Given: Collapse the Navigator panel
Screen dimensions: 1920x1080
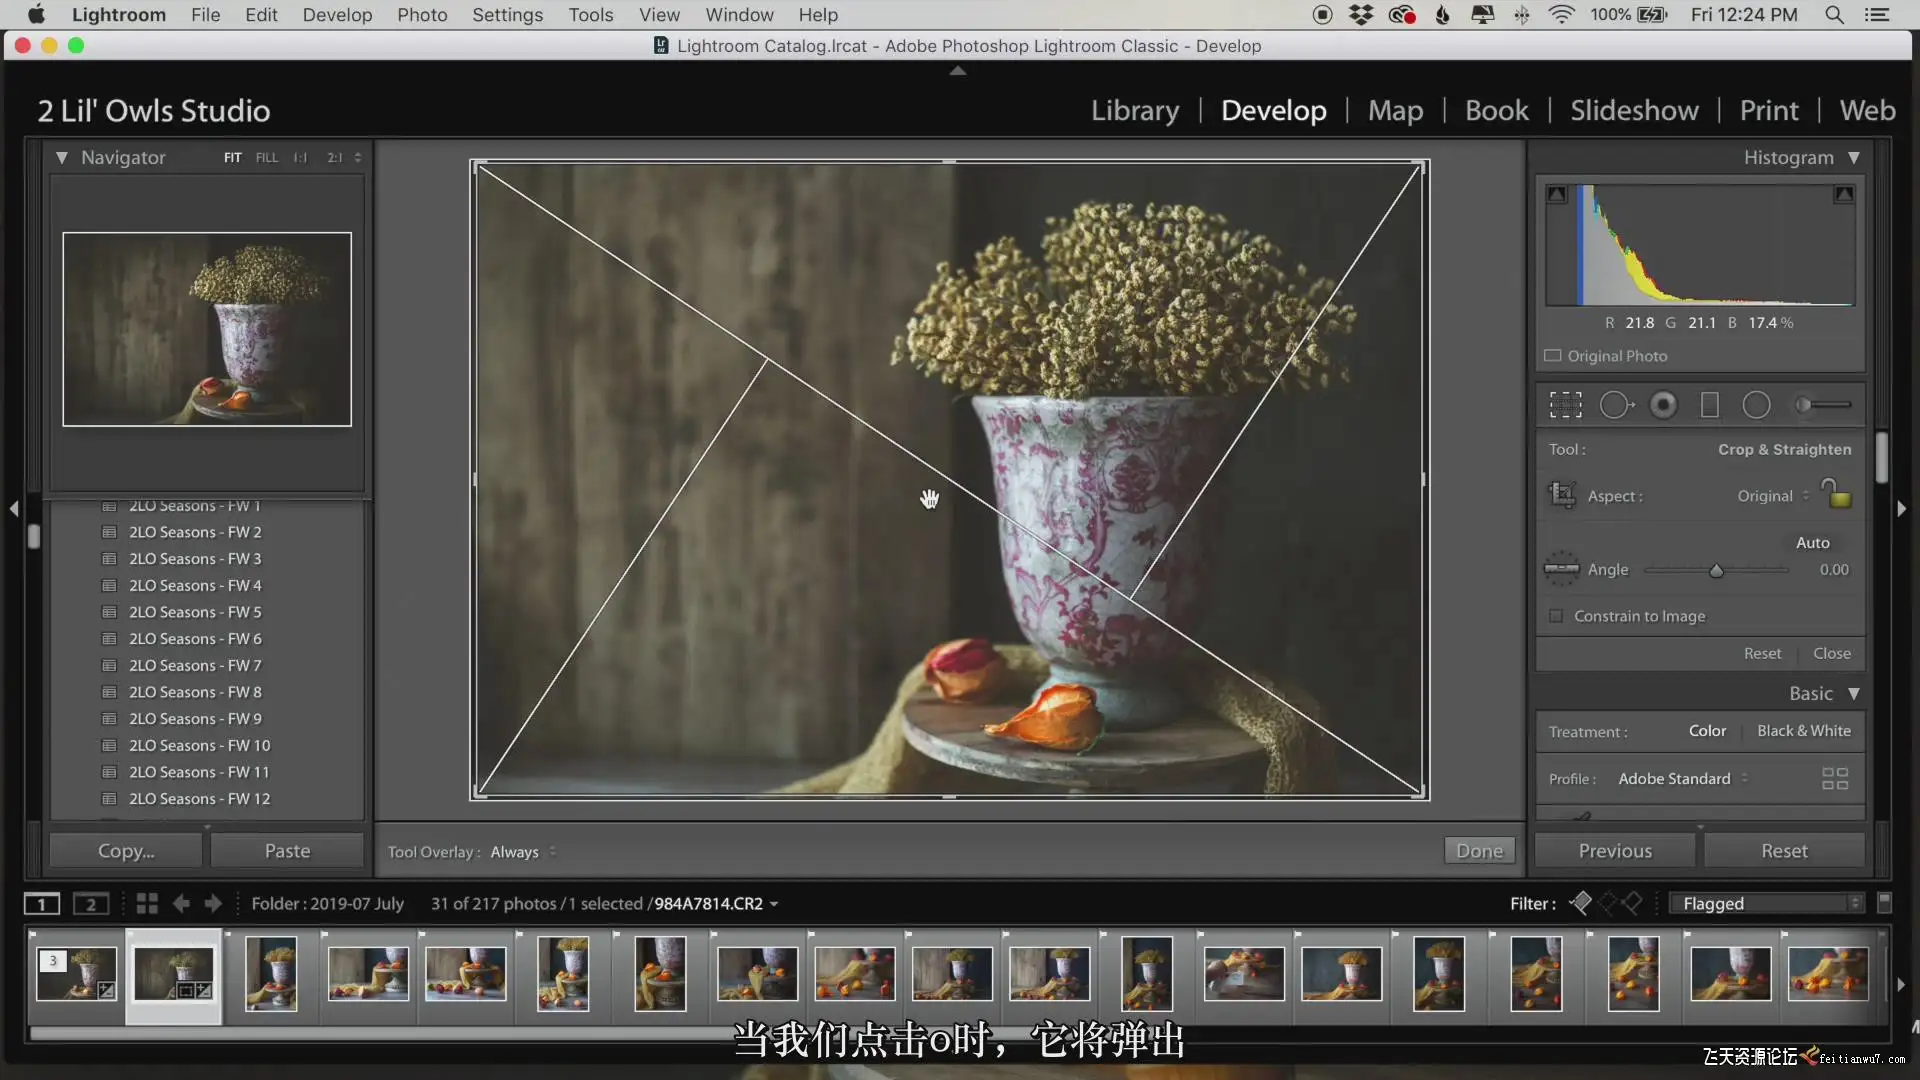Looking at the screenshot, I should pyautogui.click(x=62, y=158).
